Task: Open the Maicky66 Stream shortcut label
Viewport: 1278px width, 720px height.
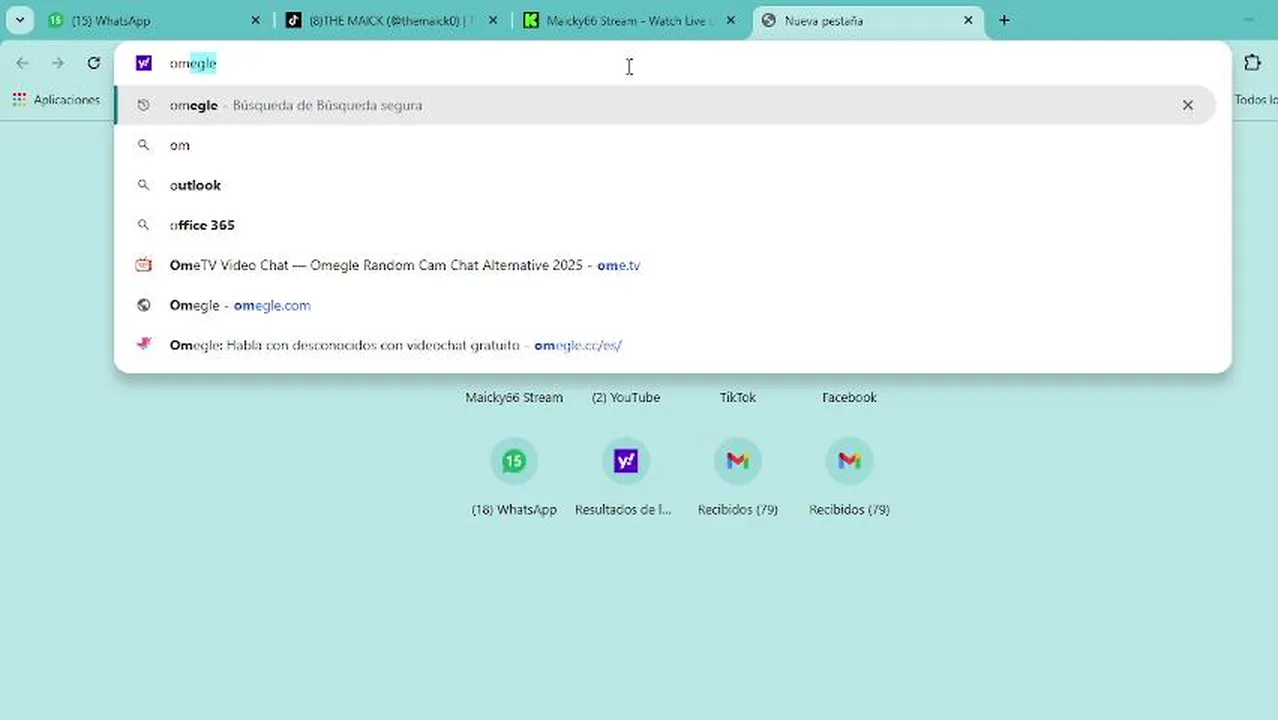Action: [514, 397]
